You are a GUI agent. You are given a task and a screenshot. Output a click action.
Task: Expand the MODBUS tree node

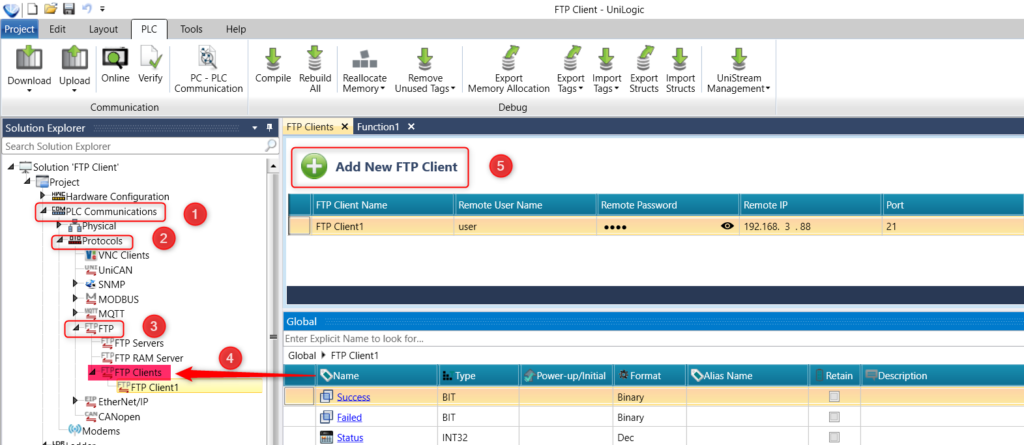[77, 299]
